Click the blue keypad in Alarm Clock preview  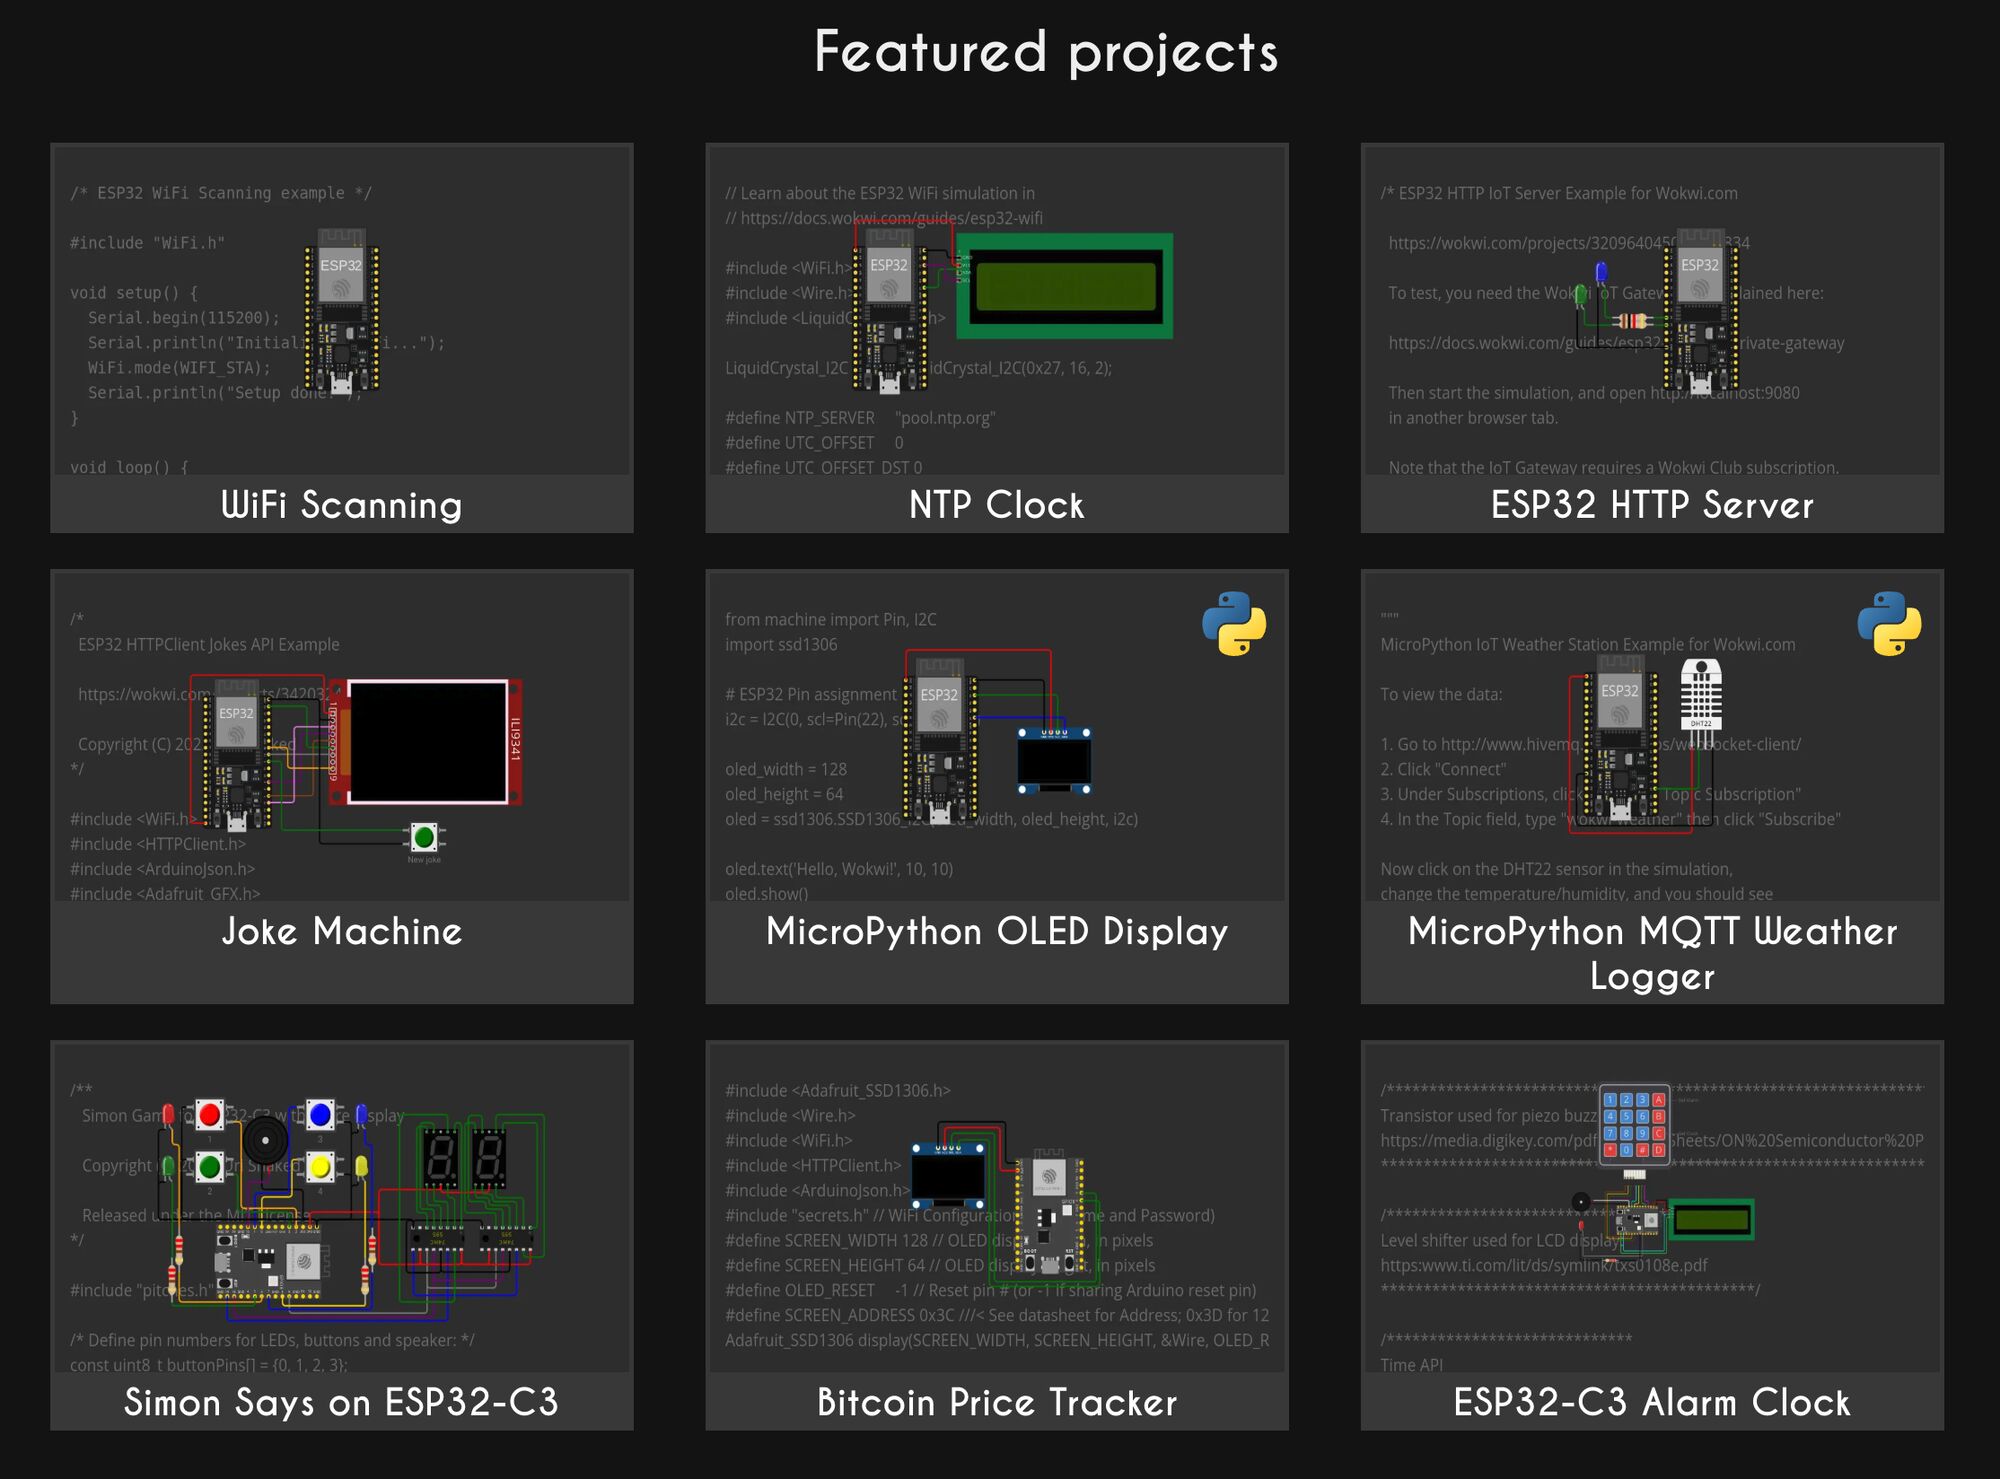(x=1634, y=1124)
